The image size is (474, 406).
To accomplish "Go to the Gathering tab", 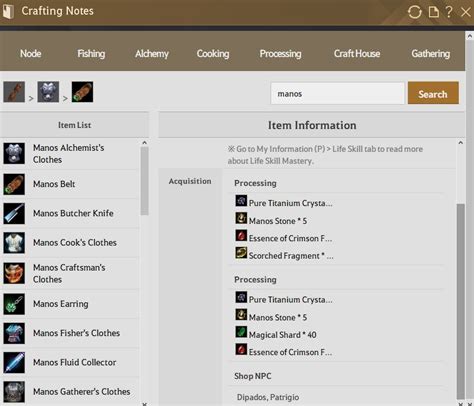I will pos(430,54).
